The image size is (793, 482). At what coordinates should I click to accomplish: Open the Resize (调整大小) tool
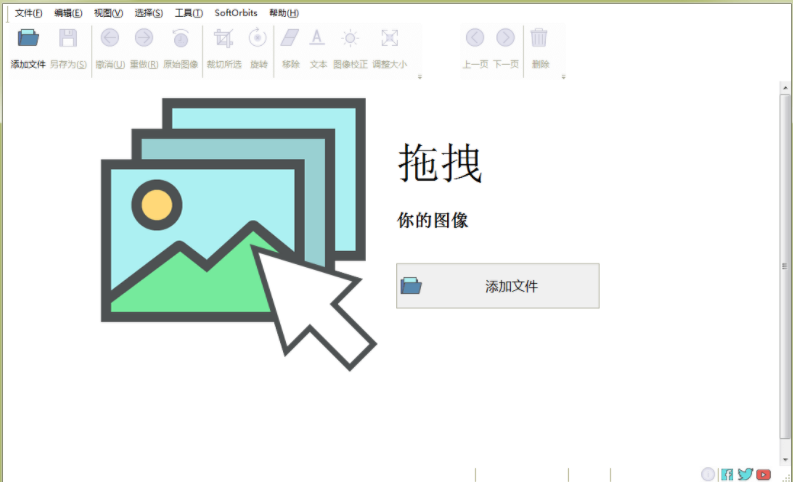[x=389, y=38]
